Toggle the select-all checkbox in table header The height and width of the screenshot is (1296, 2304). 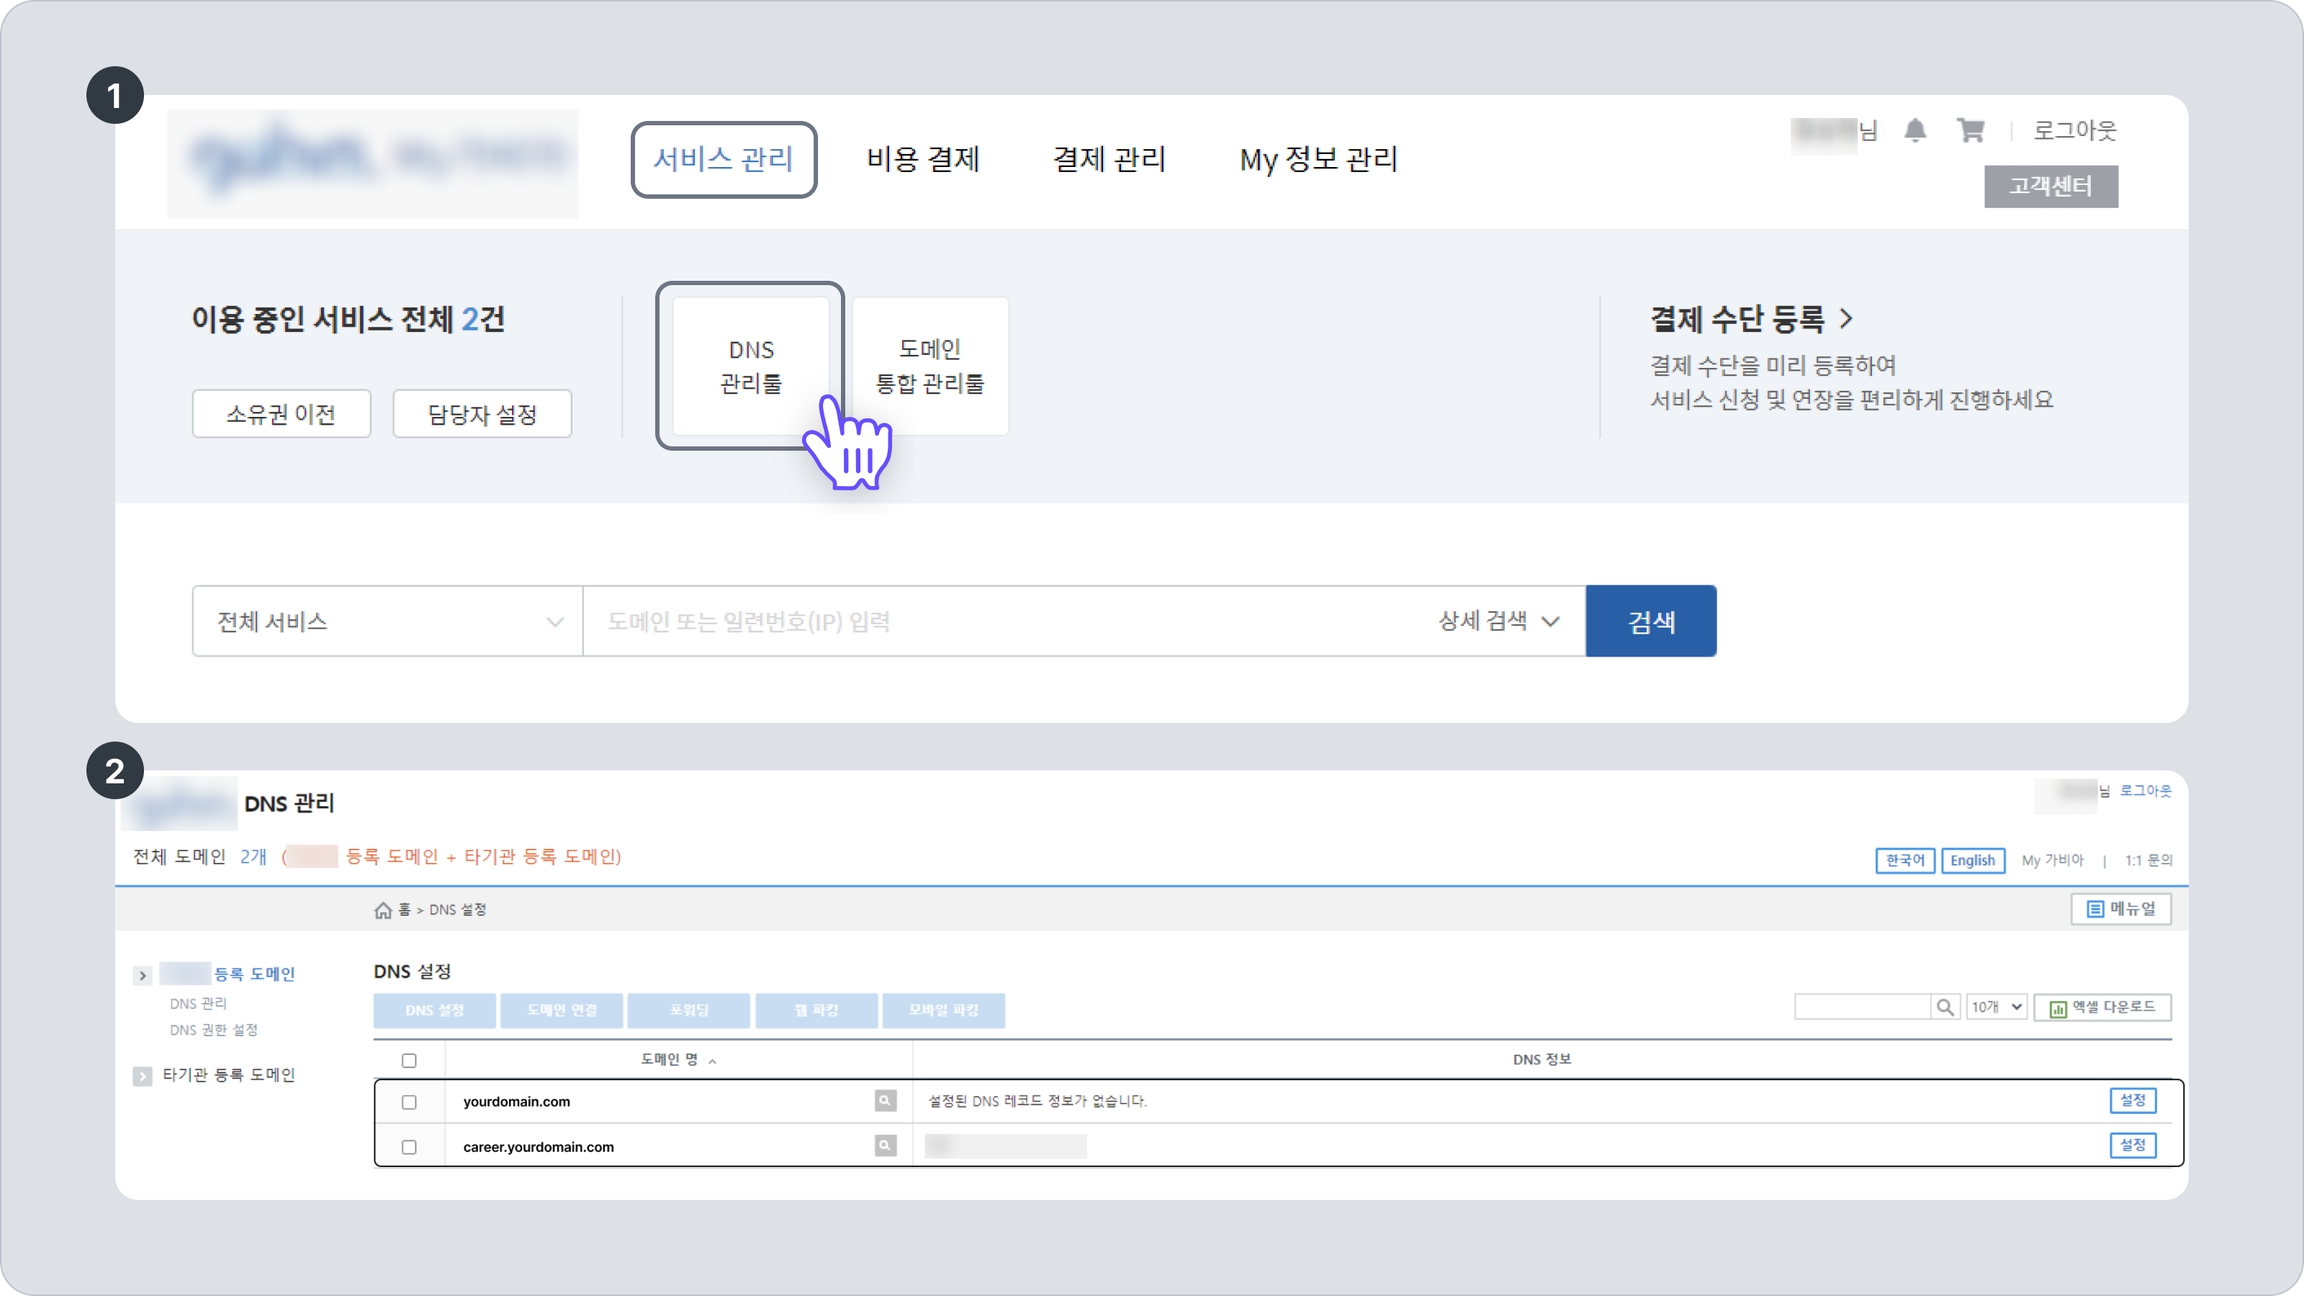point(409,1060)
